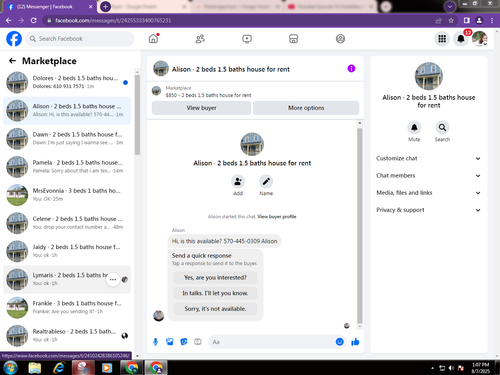The height and width of the screenshot is (375, 500).
Task: Go back using the Marketplace back arrow
Action: (x=12, y=61)
